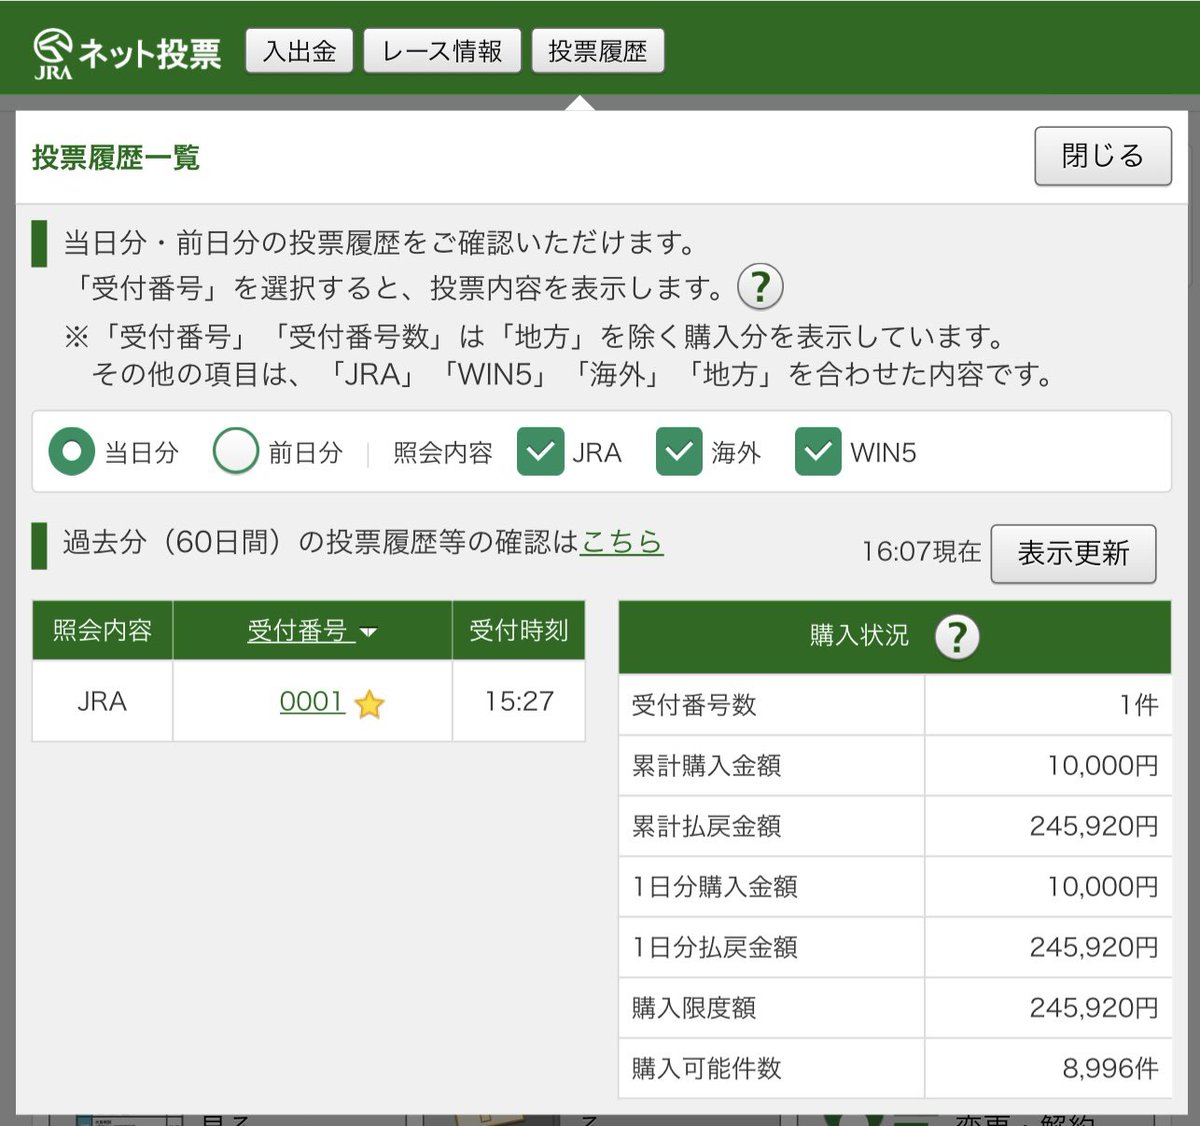1200x1126 pixels.
Task: Click the 1日分購入金額 label
Action: pos(715,887)
